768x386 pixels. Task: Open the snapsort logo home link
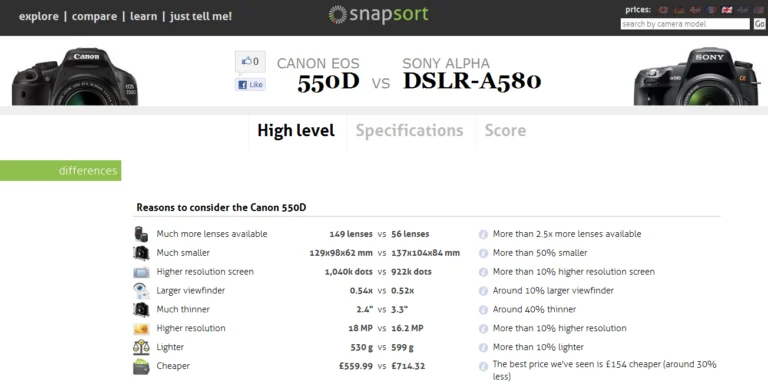pyautogui.click(x=379, y=15)
